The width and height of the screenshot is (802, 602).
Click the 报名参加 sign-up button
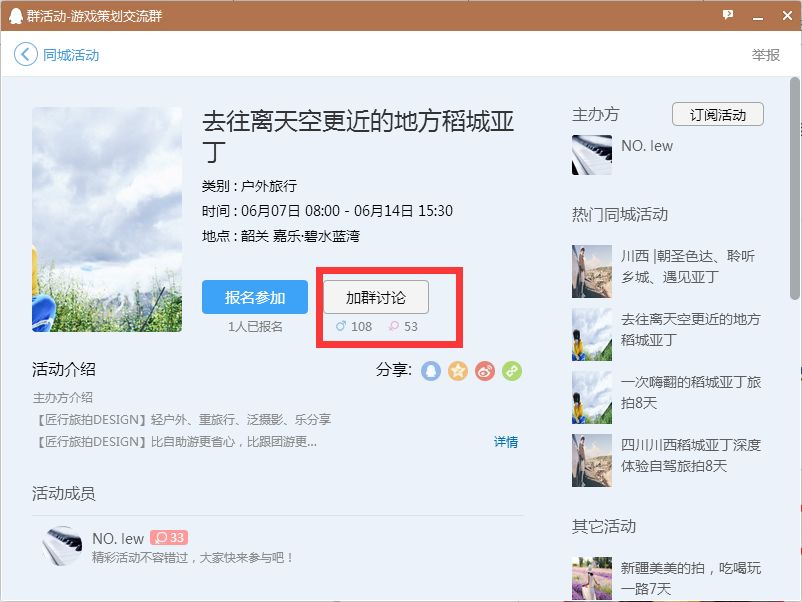(254, 297)
